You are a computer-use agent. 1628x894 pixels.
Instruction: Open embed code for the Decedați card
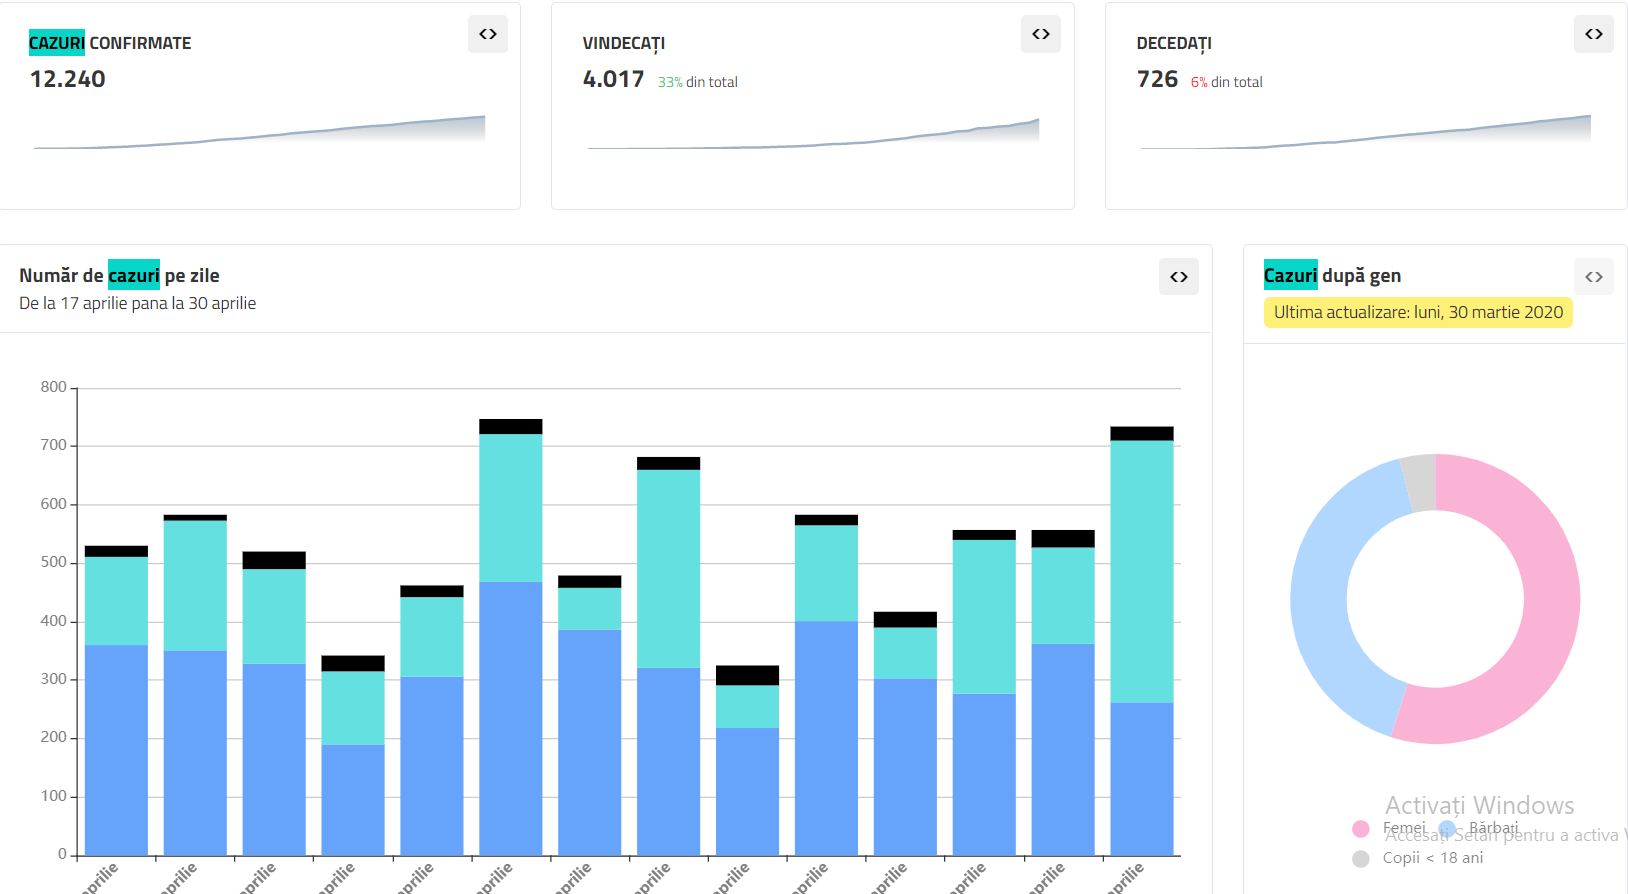(x=1593, y=34)
